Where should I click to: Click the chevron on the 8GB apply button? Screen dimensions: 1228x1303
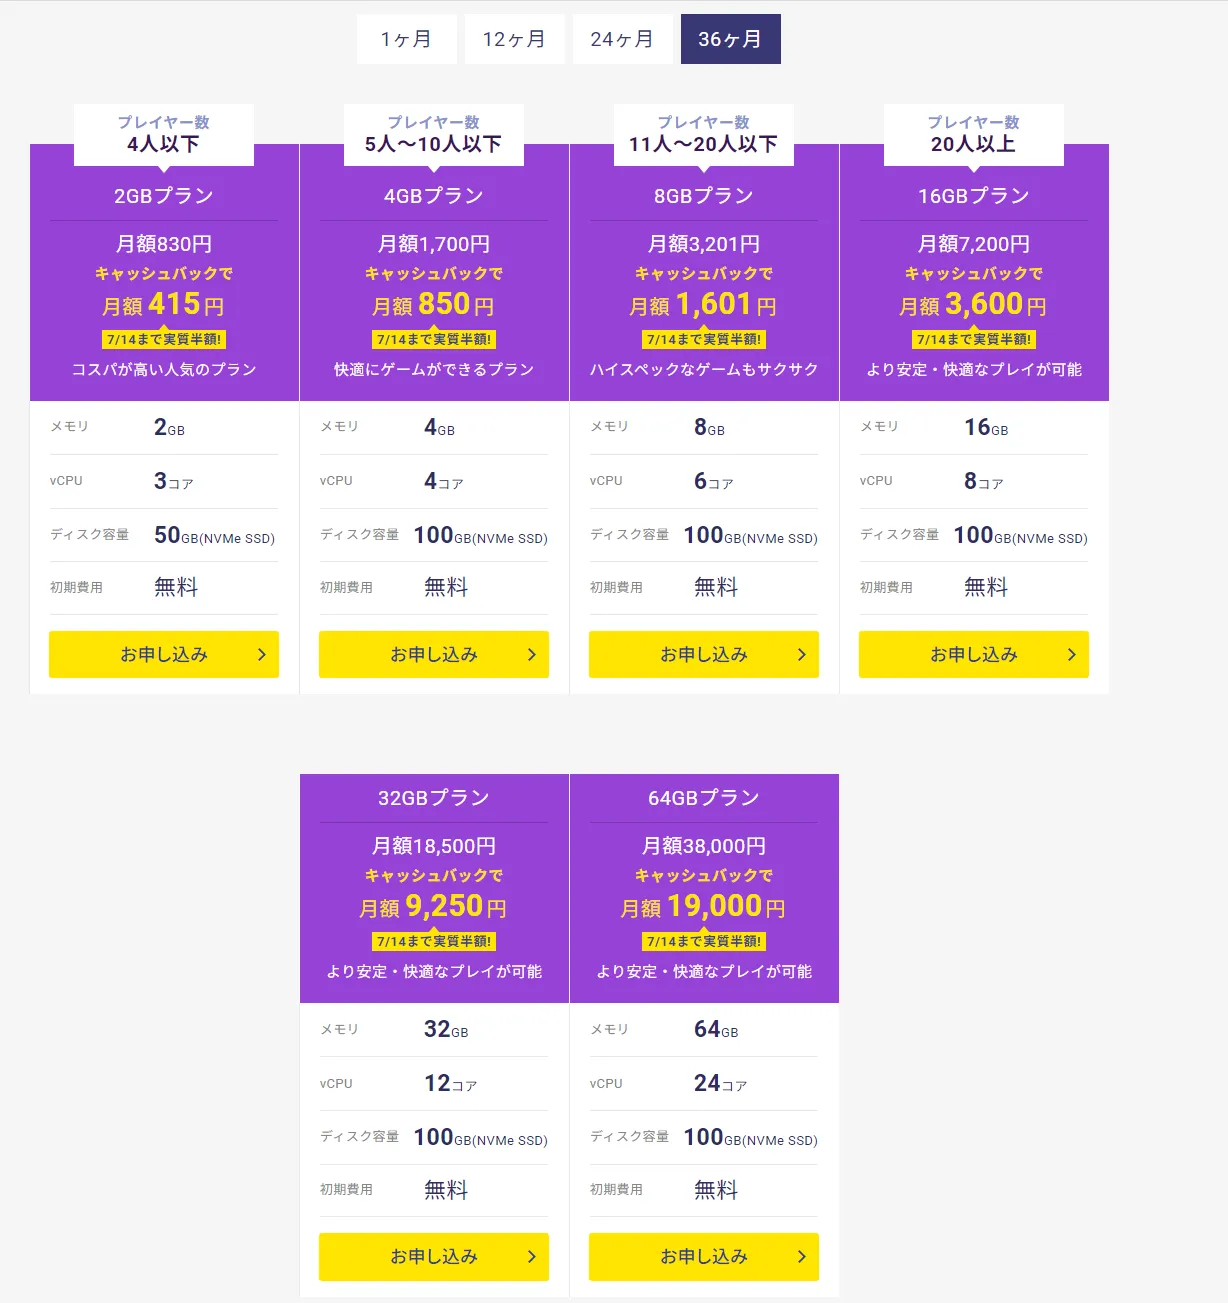(x=802, y=654)
